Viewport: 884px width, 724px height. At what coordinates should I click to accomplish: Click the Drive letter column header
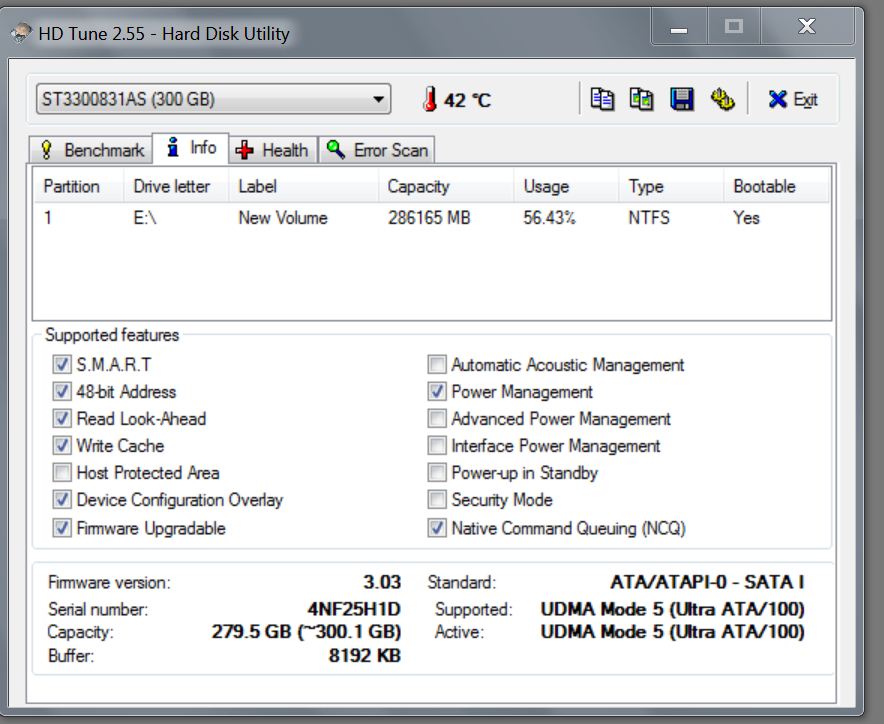pyautogui.click(x=176, y=186)
